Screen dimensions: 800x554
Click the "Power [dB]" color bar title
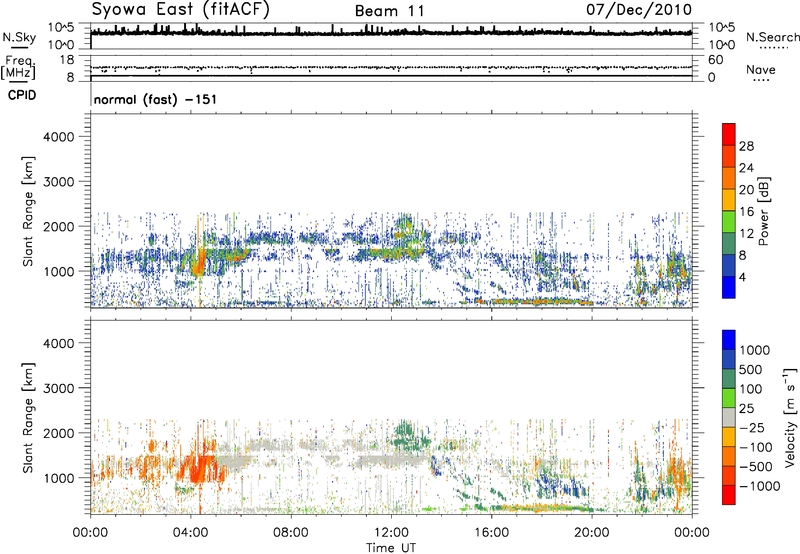click(x=763, y=211)
